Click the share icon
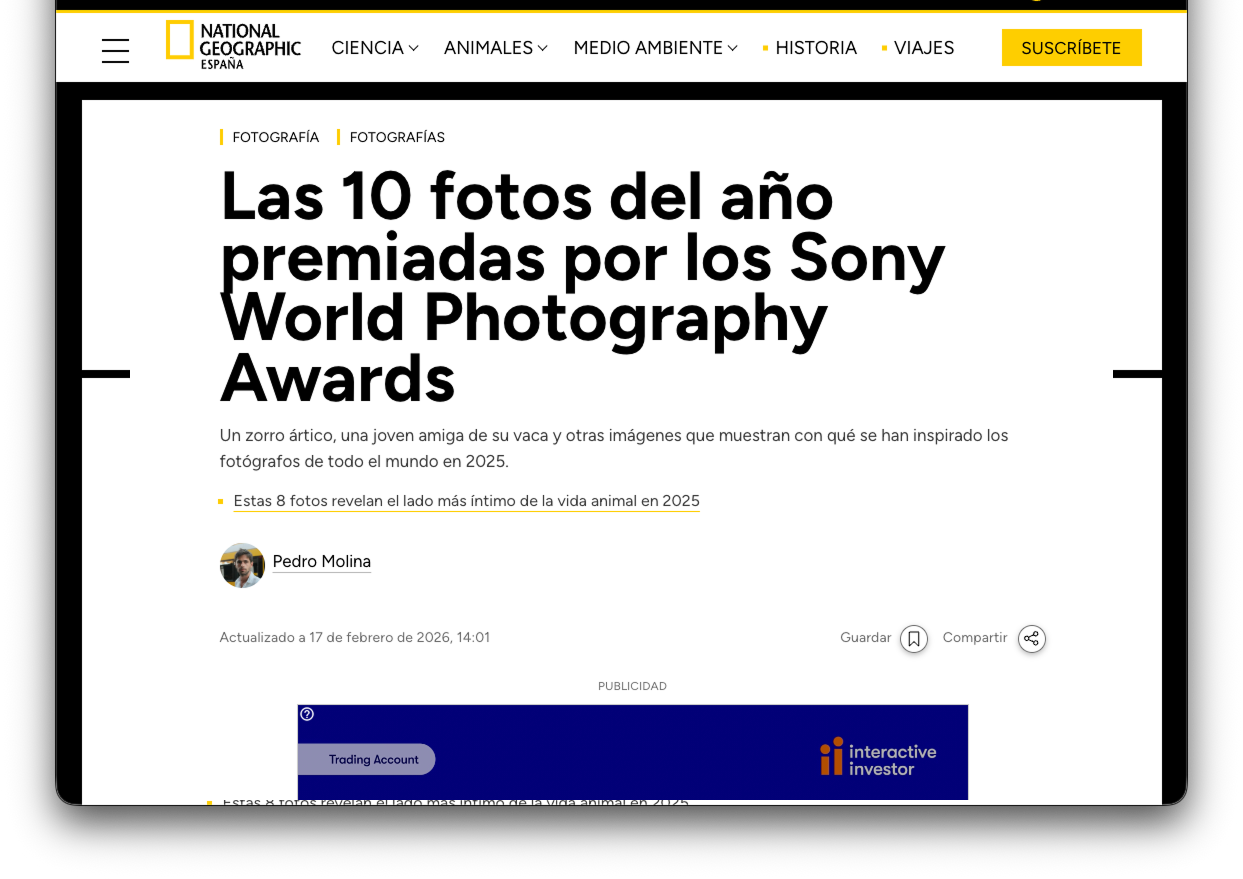1243x879 pixels. point(1032,639)
